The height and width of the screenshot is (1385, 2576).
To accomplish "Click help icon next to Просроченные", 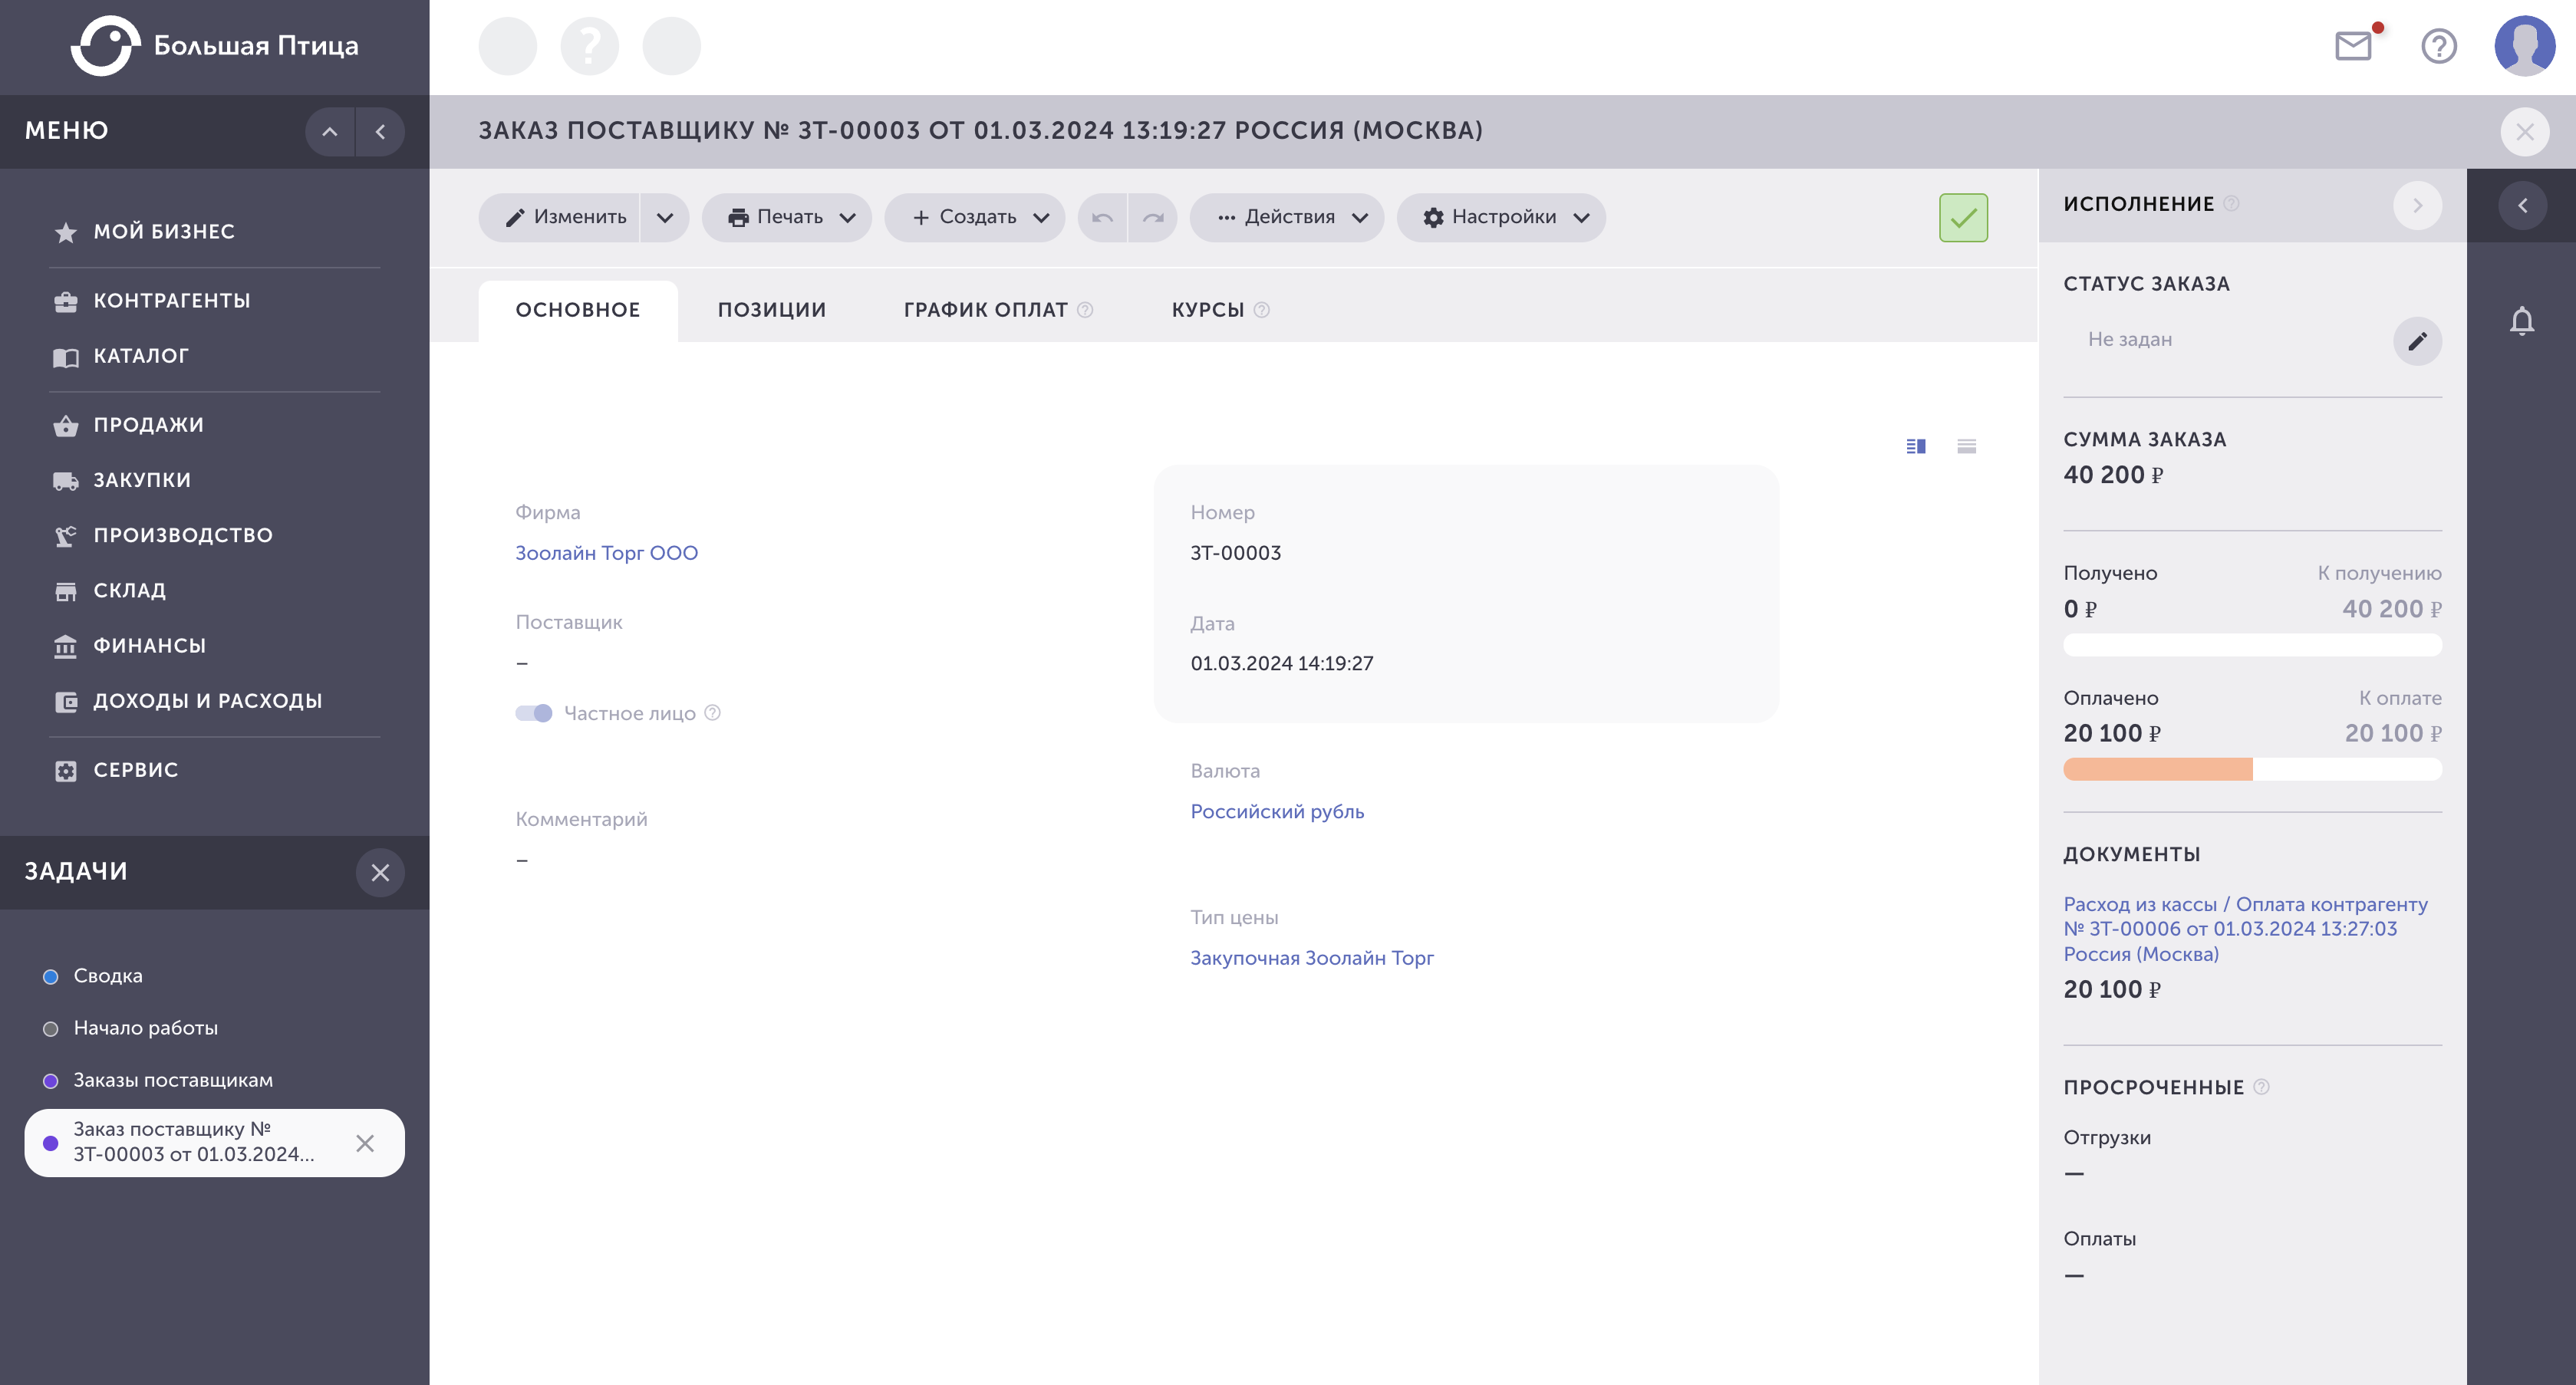I will (x=2261, y=1087).
